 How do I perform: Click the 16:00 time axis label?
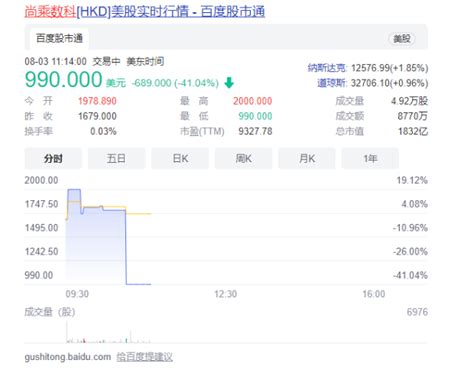point(374,294)
